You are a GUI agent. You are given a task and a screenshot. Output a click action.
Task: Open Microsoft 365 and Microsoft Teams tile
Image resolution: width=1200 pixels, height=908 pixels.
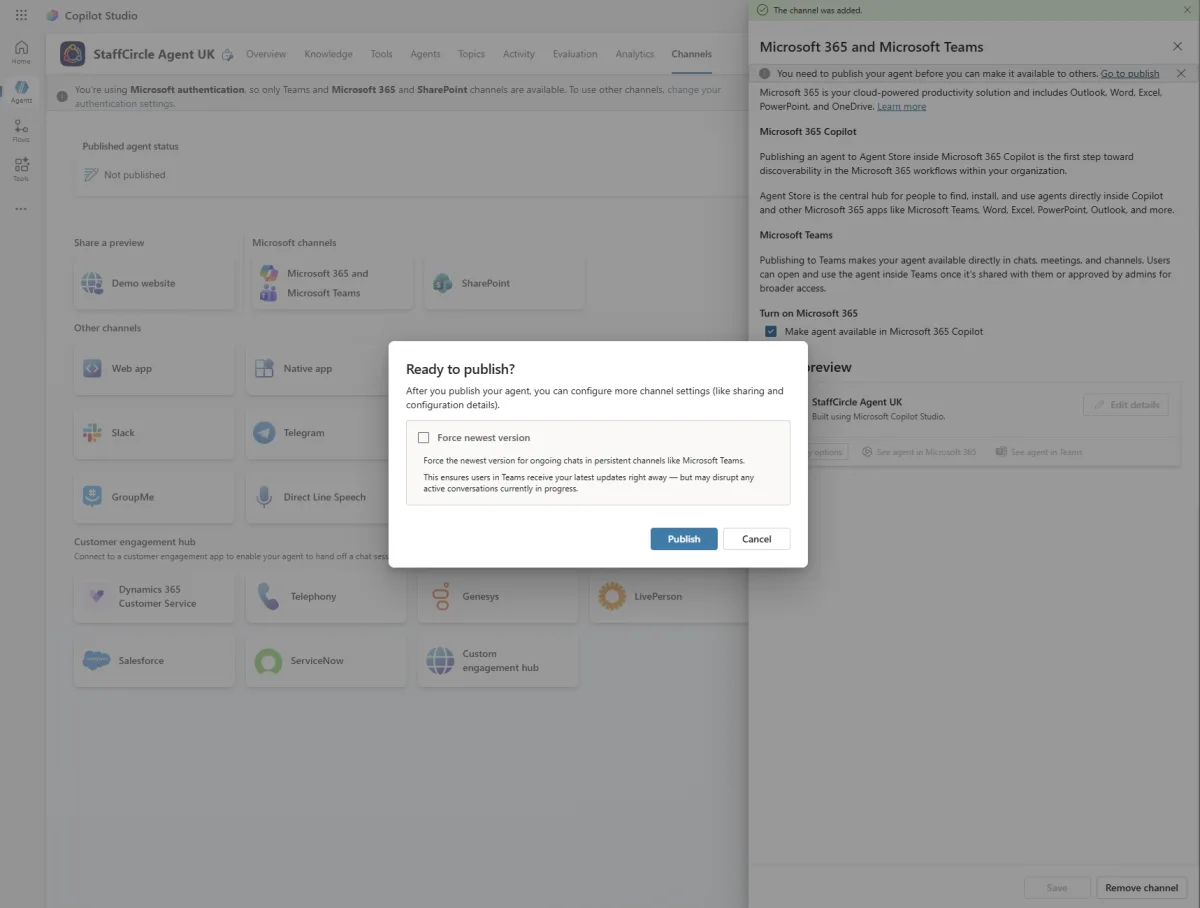coord(331,283)
